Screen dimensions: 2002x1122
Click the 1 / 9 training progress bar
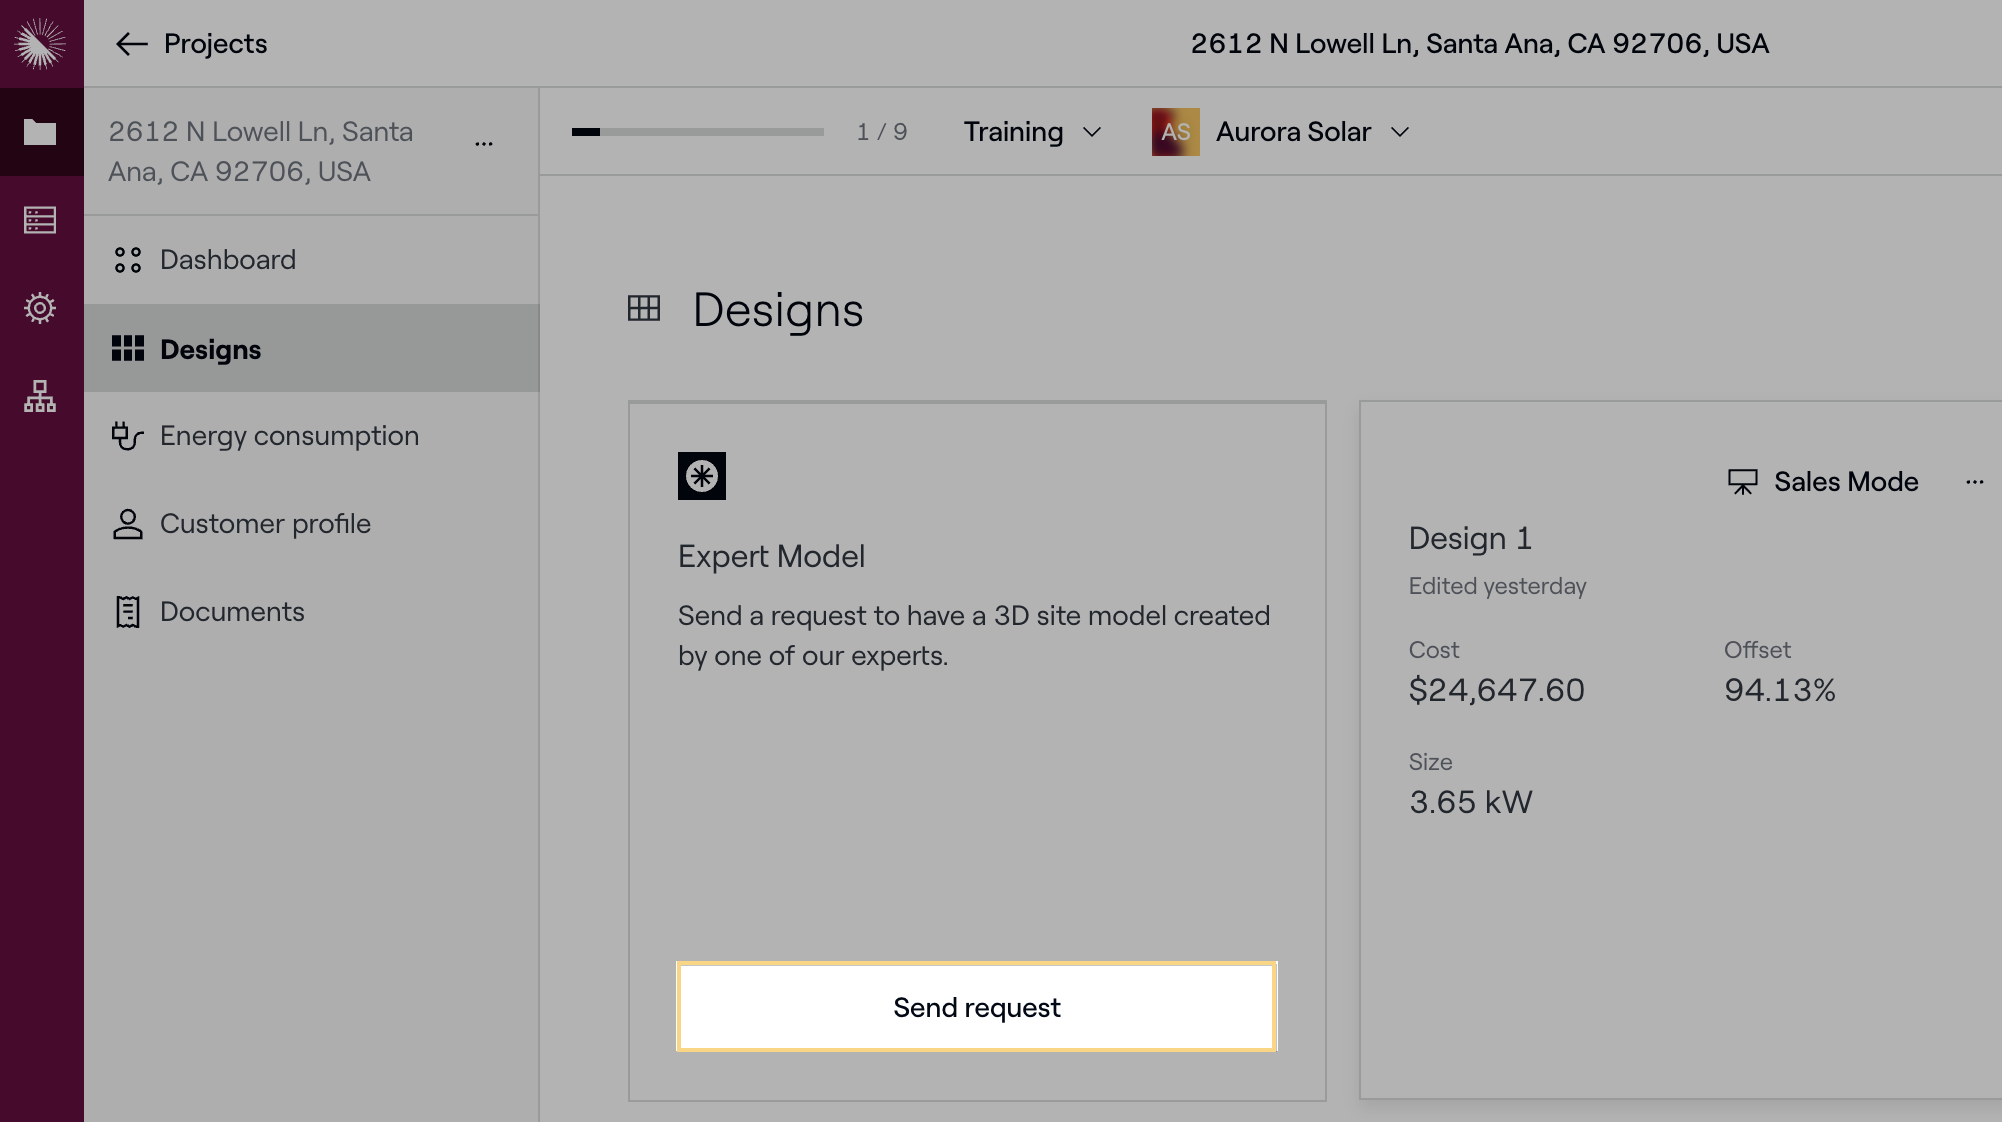point(697,132)
